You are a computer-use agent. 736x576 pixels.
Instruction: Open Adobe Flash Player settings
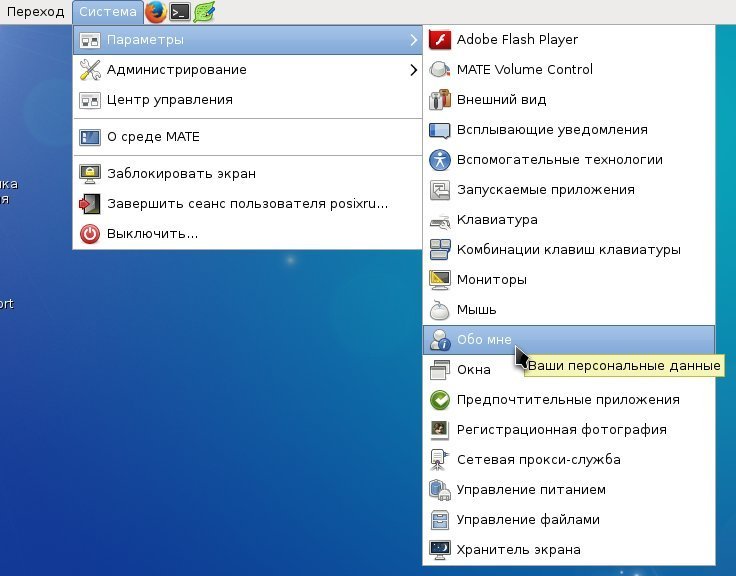(x=569, y=39)
